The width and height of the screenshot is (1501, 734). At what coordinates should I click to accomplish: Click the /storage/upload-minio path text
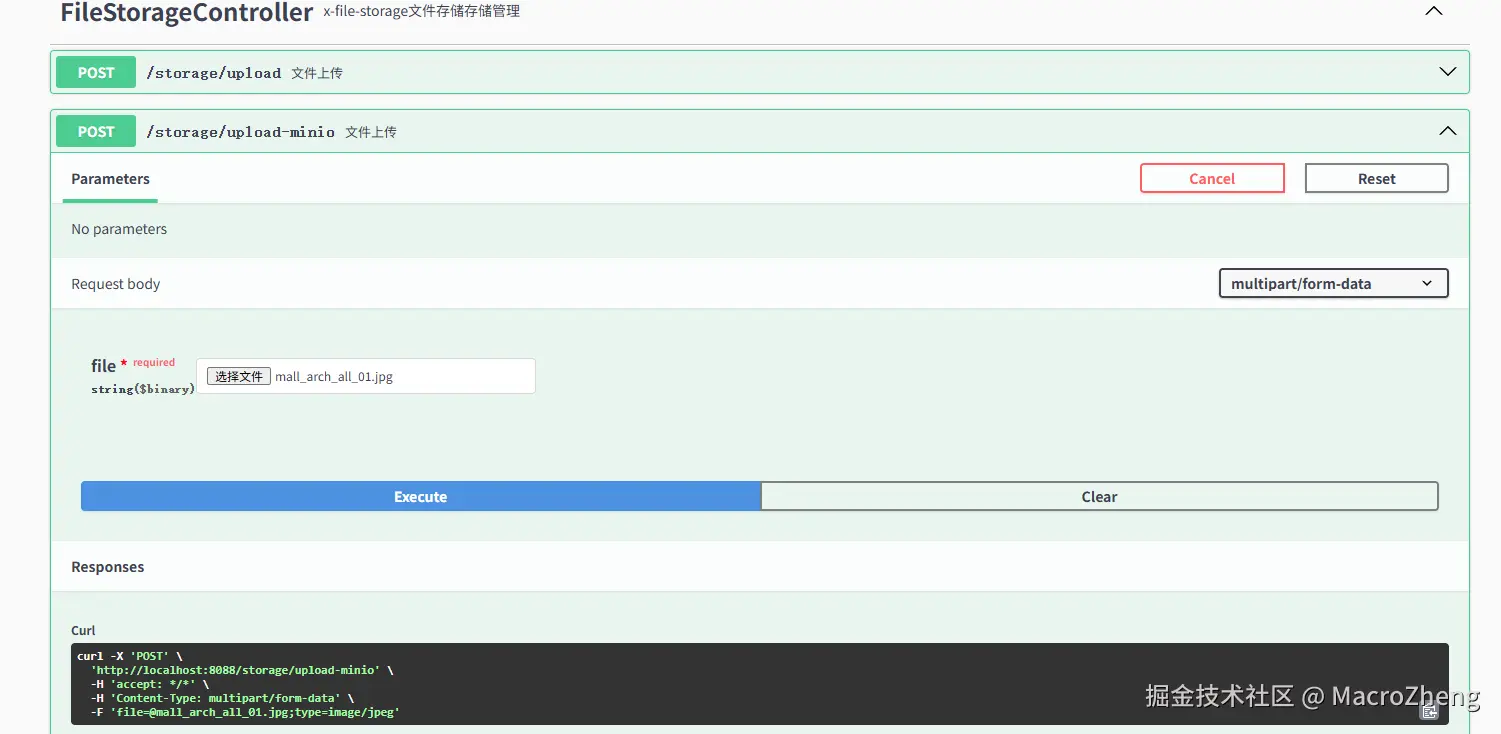tap(241, 132)
